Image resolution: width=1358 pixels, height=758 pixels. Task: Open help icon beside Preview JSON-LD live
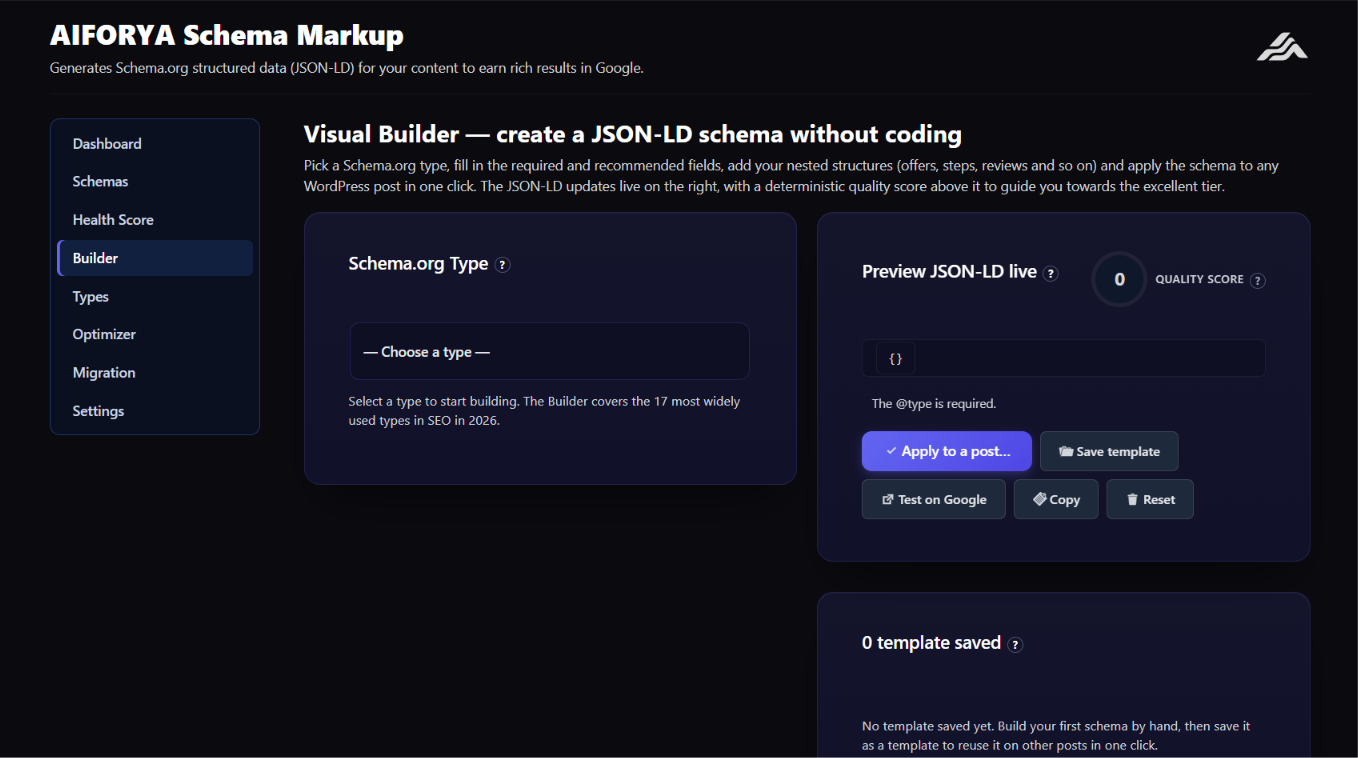1051,273
